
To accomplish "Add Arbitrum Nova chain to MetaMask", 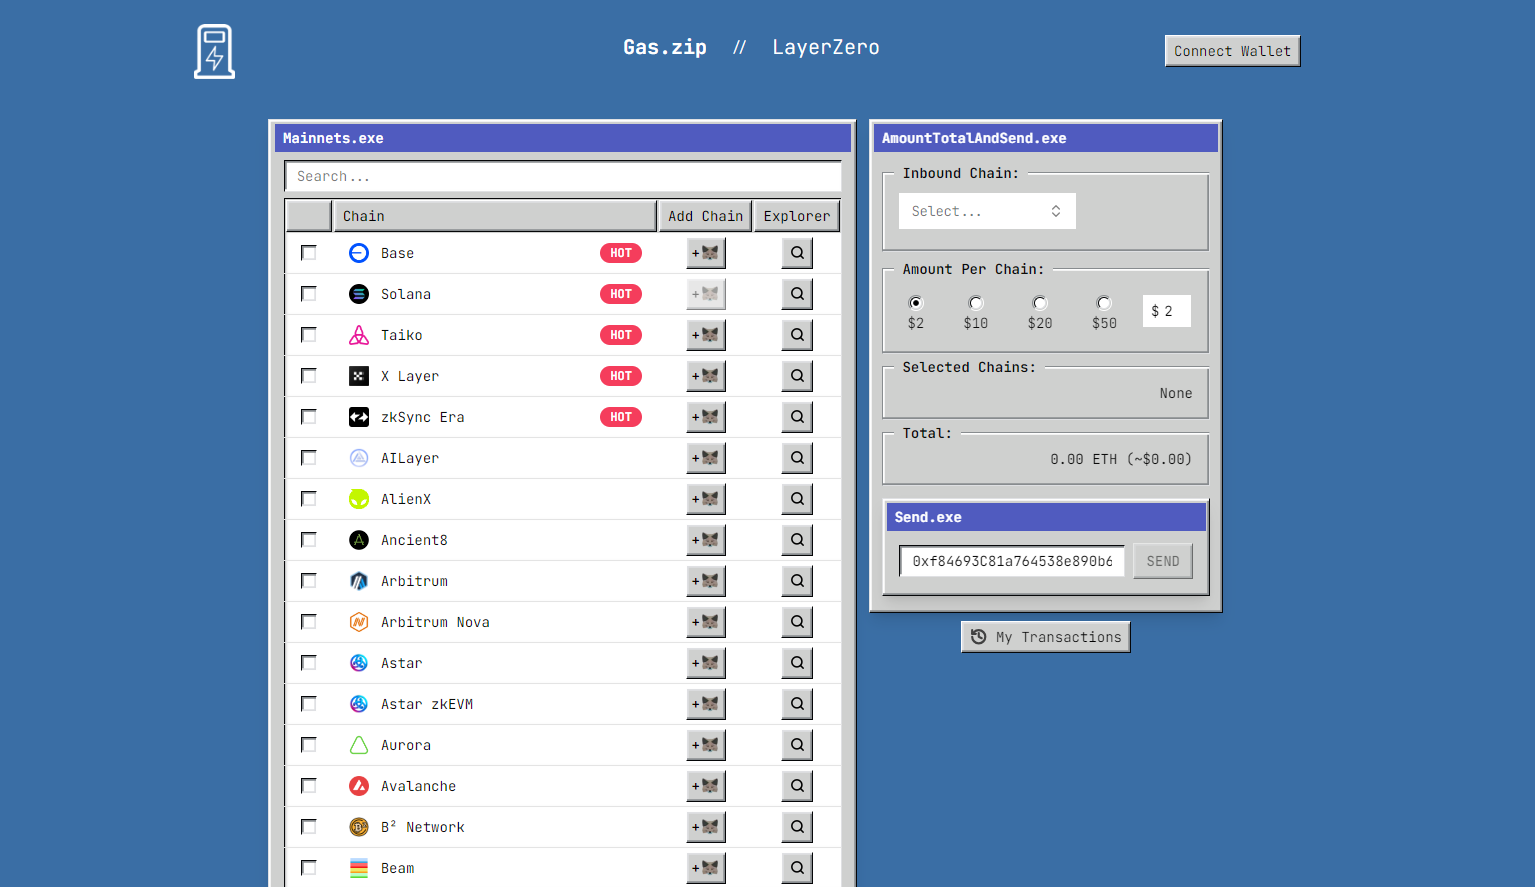I will (x=705, y=622).
